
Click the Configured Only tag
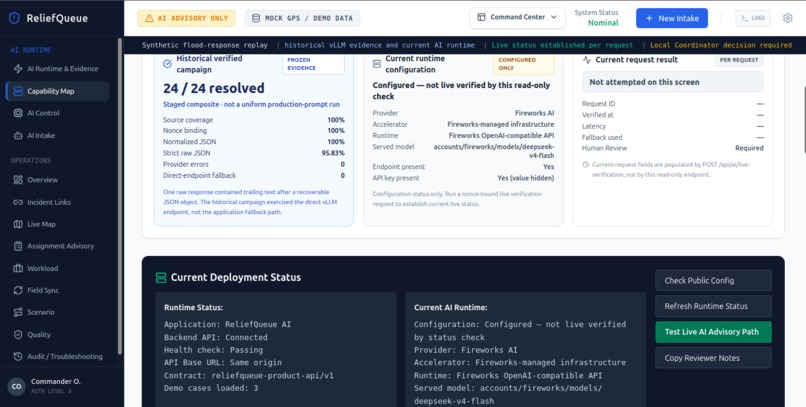pyautogui.click(x=523, y=64)
